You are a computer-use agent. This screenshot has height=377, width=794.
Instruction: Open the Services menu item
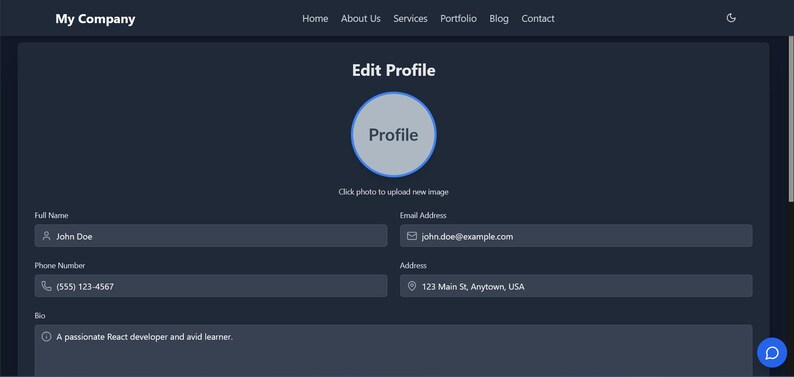coord(410,18)
